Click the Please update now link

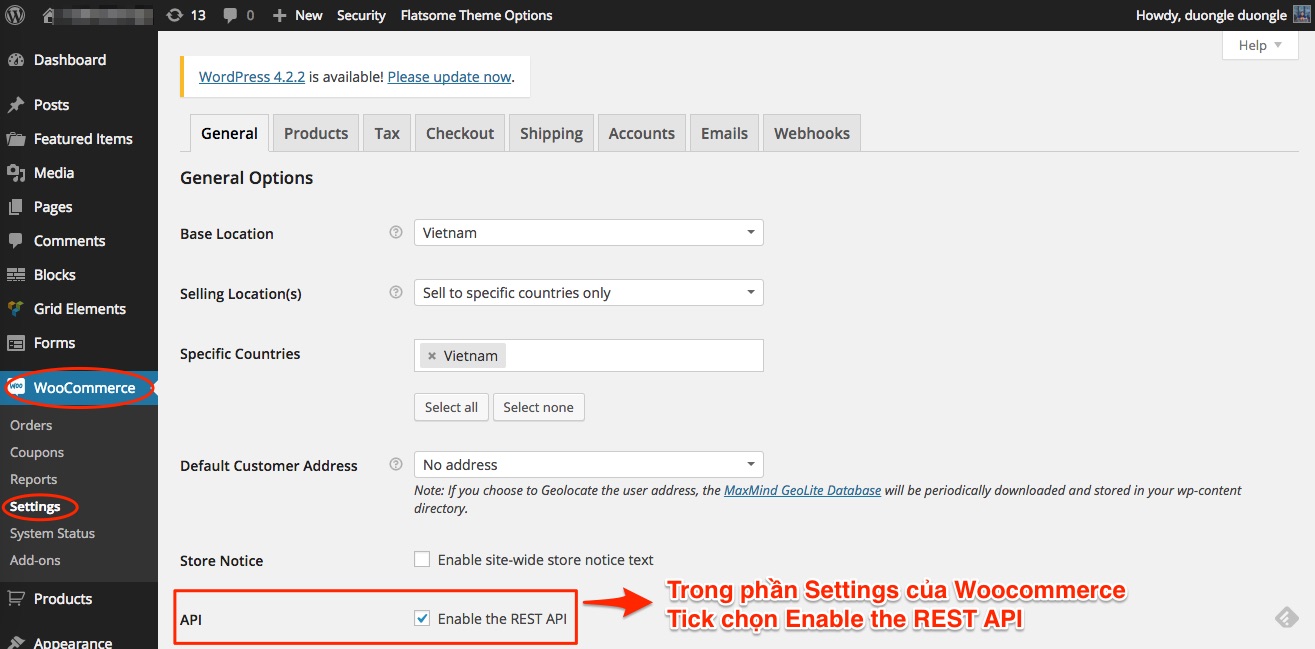[449, 76]
